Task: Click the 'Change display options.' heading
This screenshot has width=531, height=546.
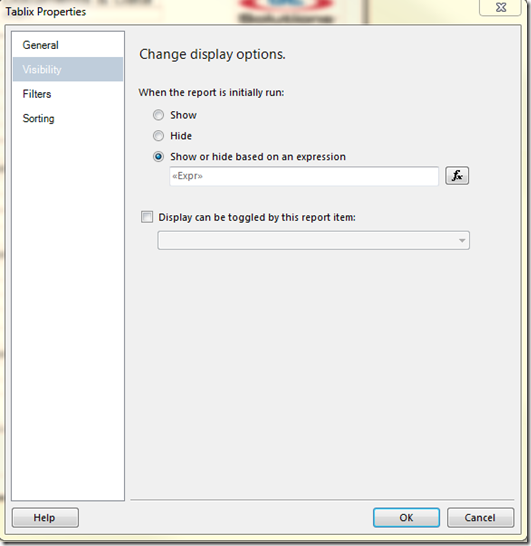Action: pyautogui.click(x=212, y=54)
